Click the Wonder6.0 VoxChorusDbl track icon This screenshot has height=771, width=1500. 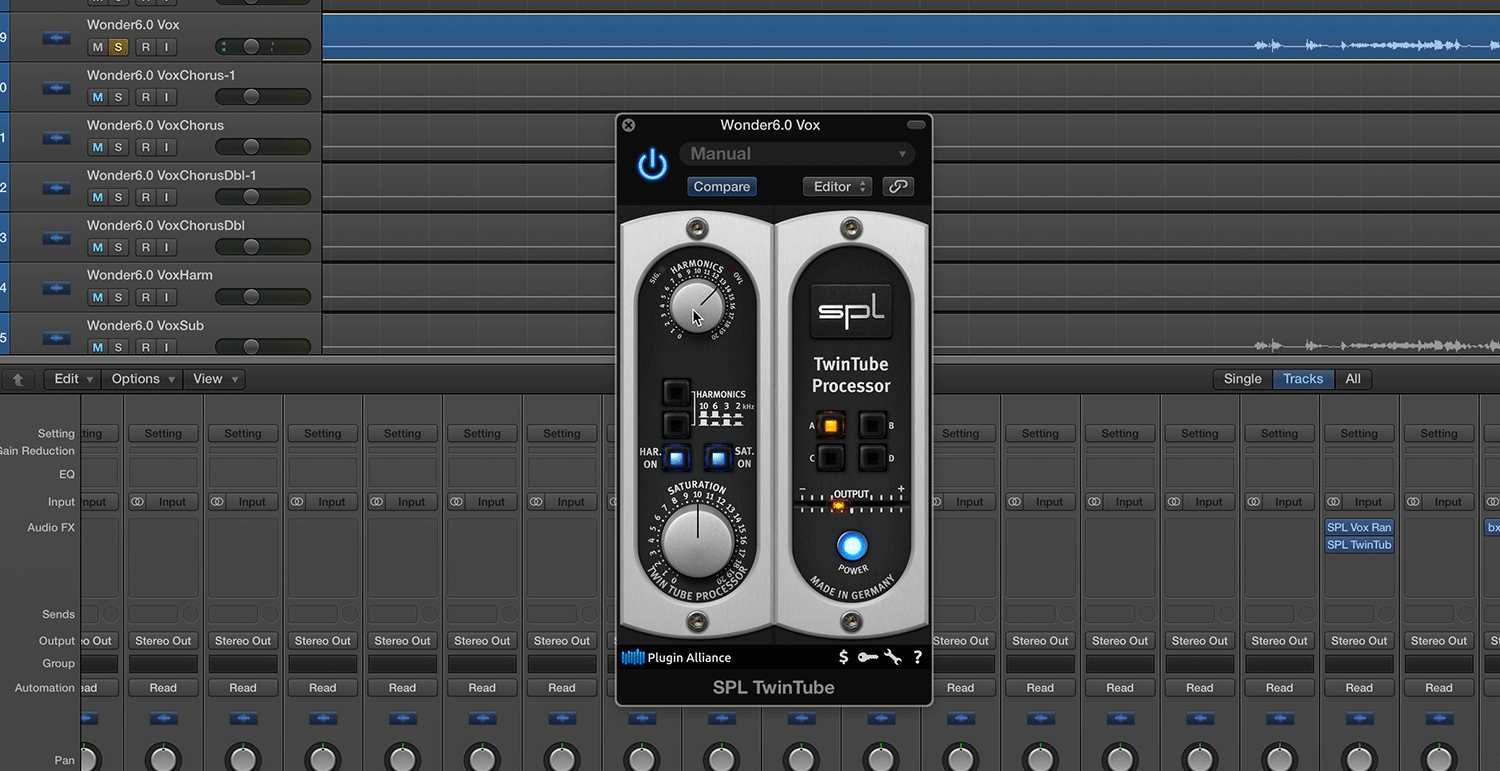(56, 239)
